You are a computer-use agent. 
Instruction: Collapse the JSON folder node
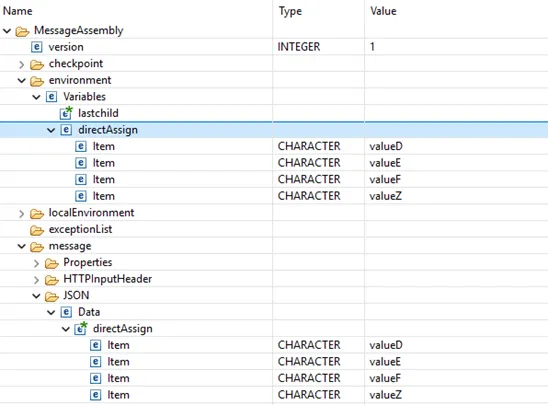click(x=36, y=296)
